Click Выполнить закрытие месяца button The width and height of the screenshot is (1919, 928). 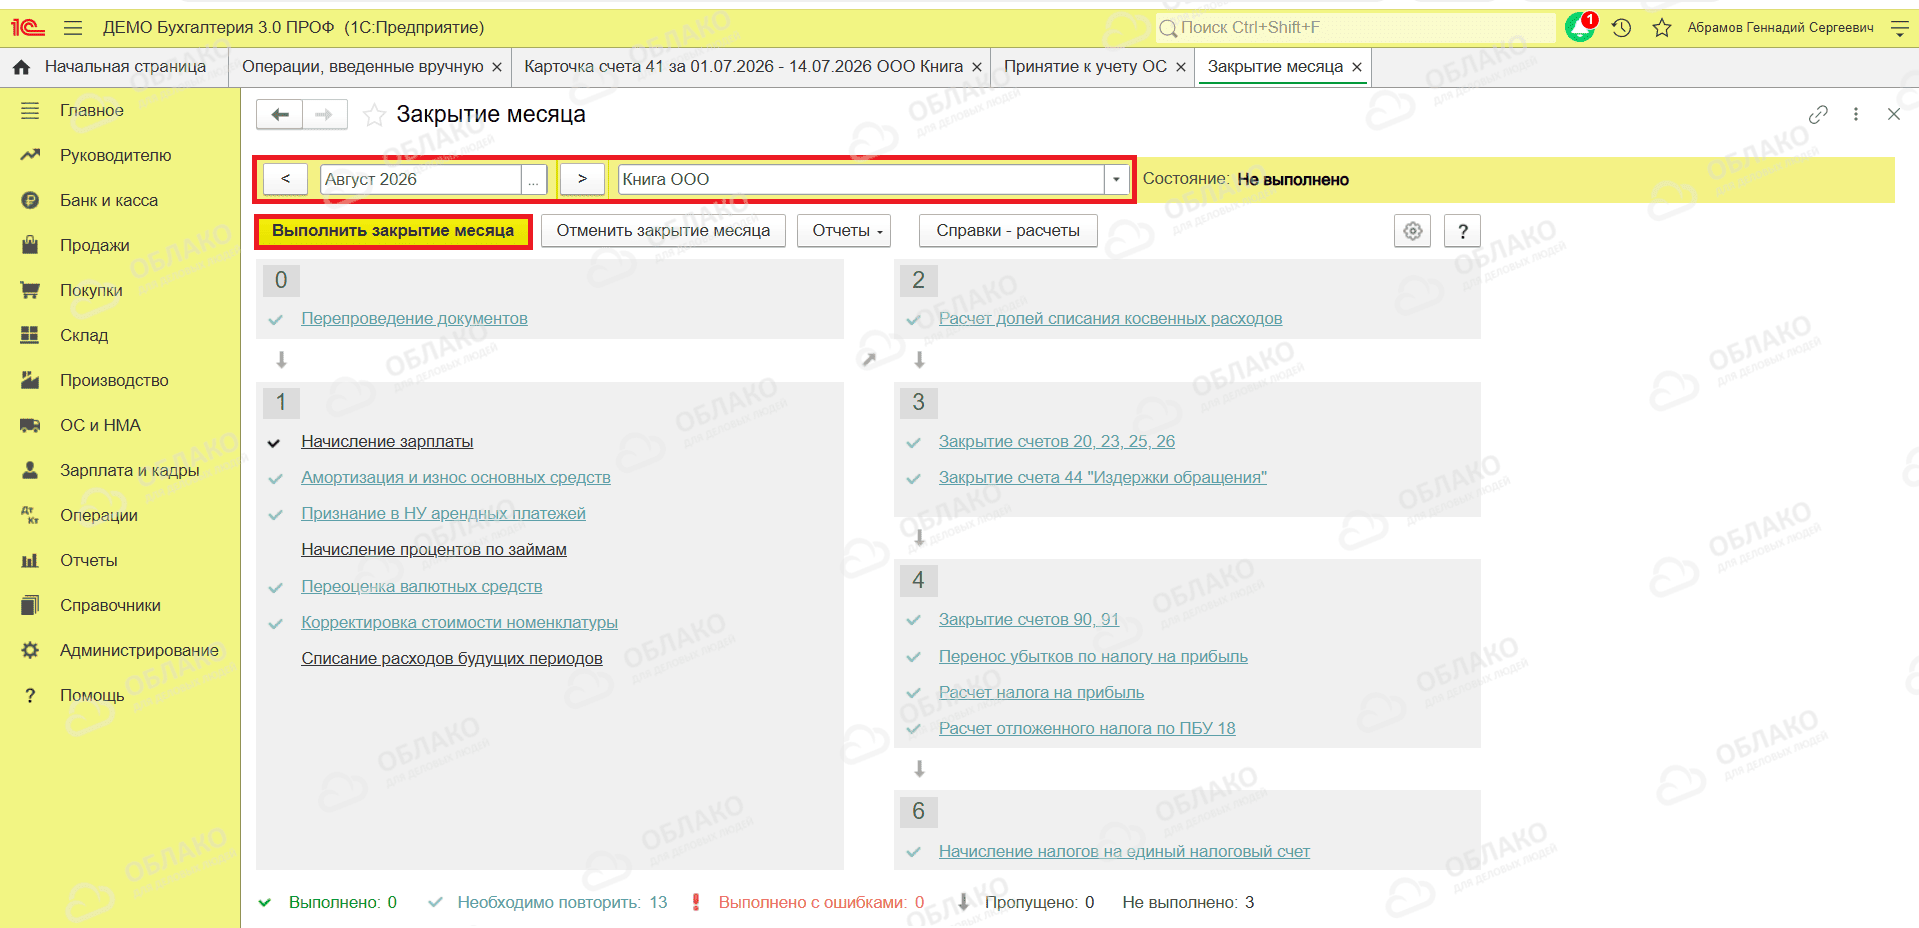click(x=393, y=231)
